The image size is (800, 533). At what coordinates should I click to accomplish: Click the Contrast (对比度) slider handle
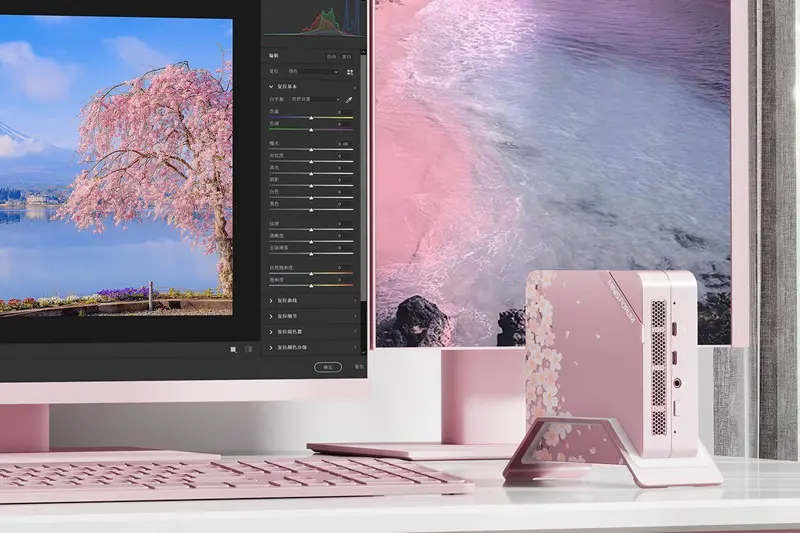point(311,162)
